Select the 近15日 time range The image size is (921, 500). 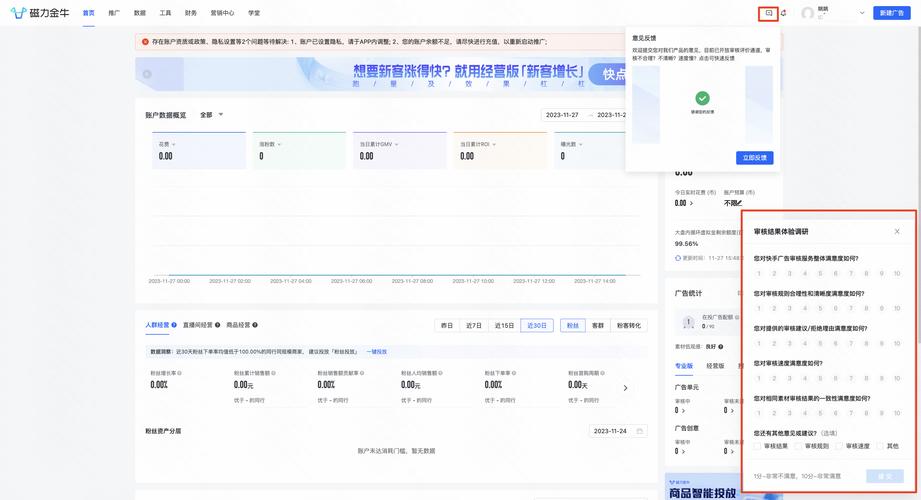(504, 325)
